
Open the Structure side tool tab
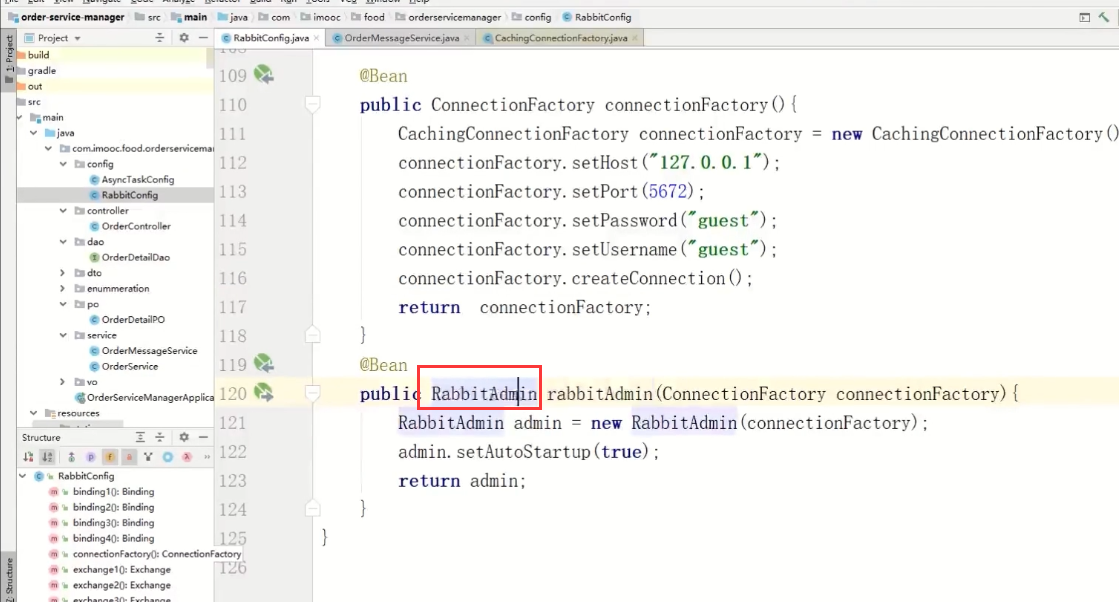pyautogui.click(x=8, y=576)
